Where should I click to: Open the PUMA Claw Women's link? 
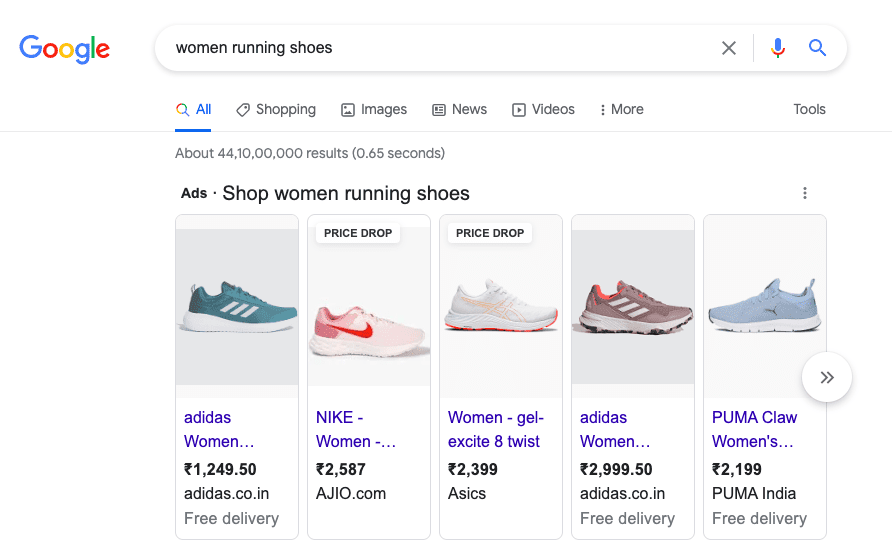tap(754, 429)
